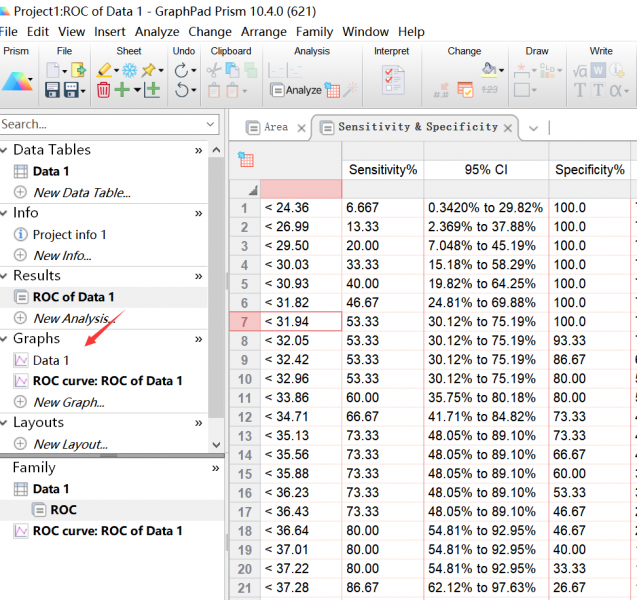Click the navigator scrollbar up arrow

click(x=216, y=150)
